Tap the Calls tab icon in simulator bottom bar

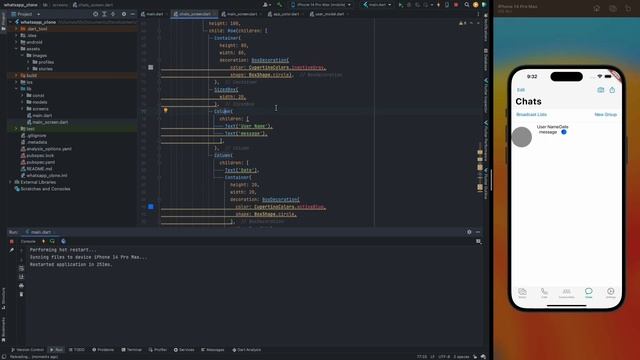coord(544,292)
